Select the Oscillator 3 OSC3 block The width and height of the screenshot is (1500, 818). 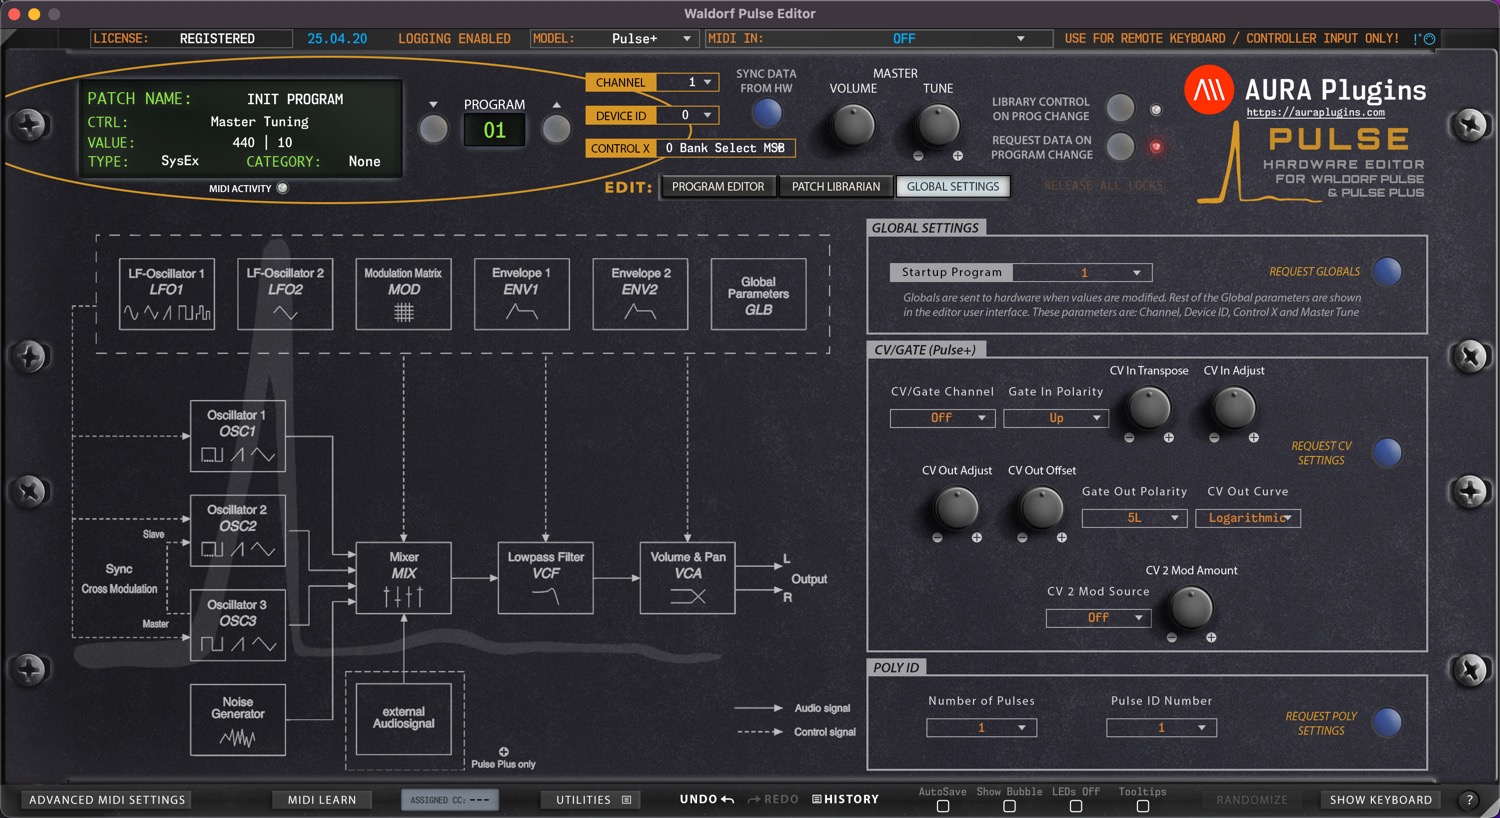(x=238, y=625)
